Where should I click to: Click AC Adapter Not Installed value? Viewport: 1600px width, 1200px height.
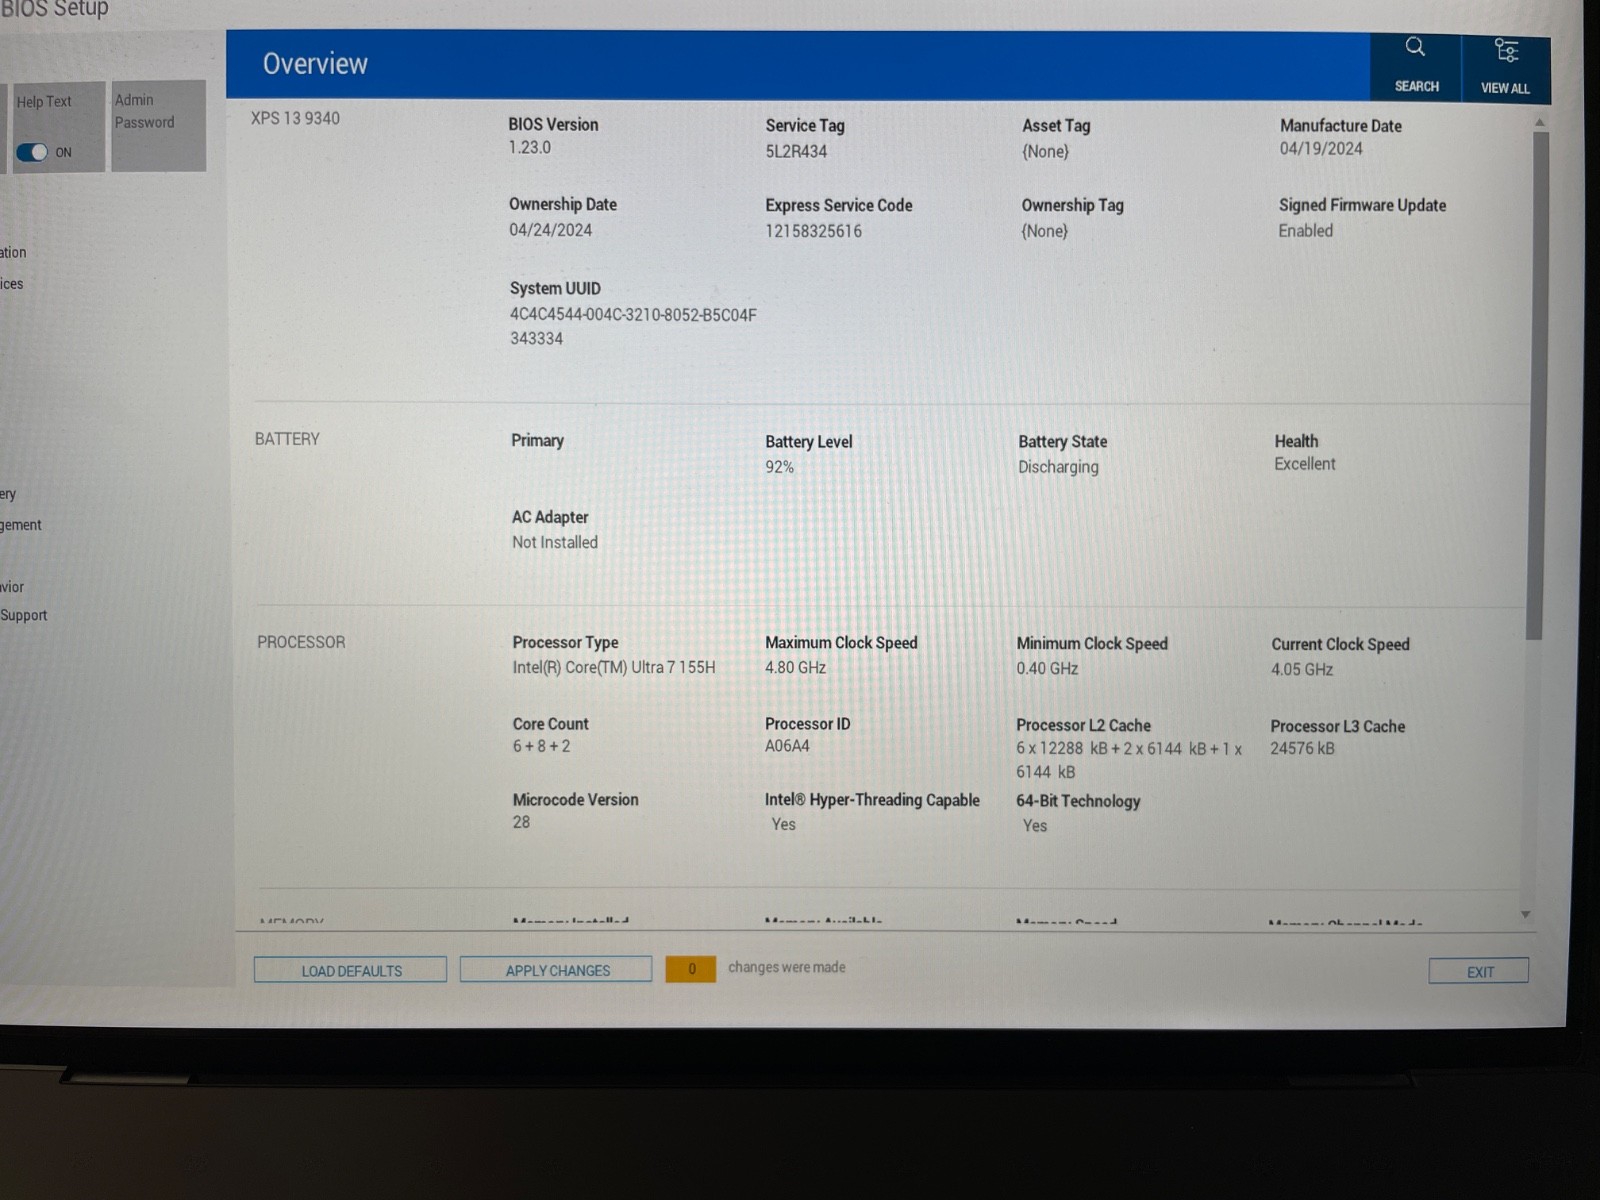coord(555,542)
